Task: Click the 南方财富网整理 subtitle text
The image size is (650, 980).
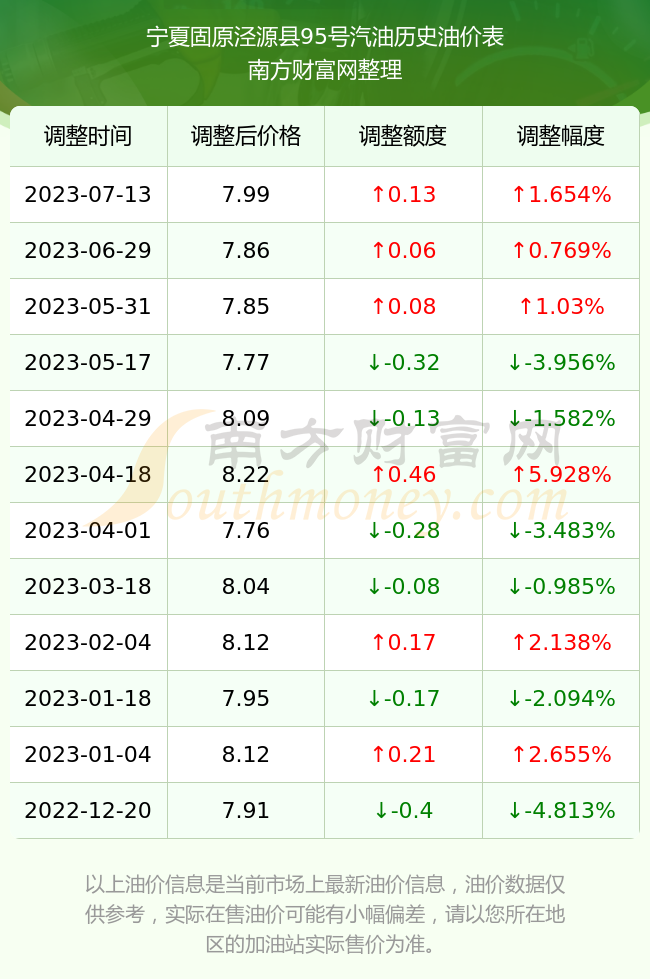Action: click(325, 70)
